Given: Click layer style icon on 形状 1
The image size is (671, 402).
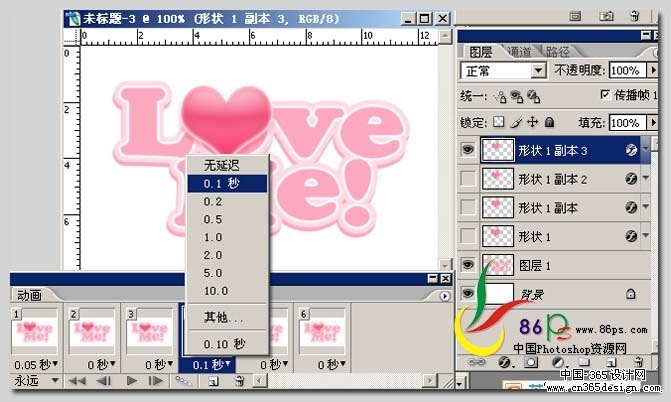Looking at the screenshot, I should tap(631, 236).
